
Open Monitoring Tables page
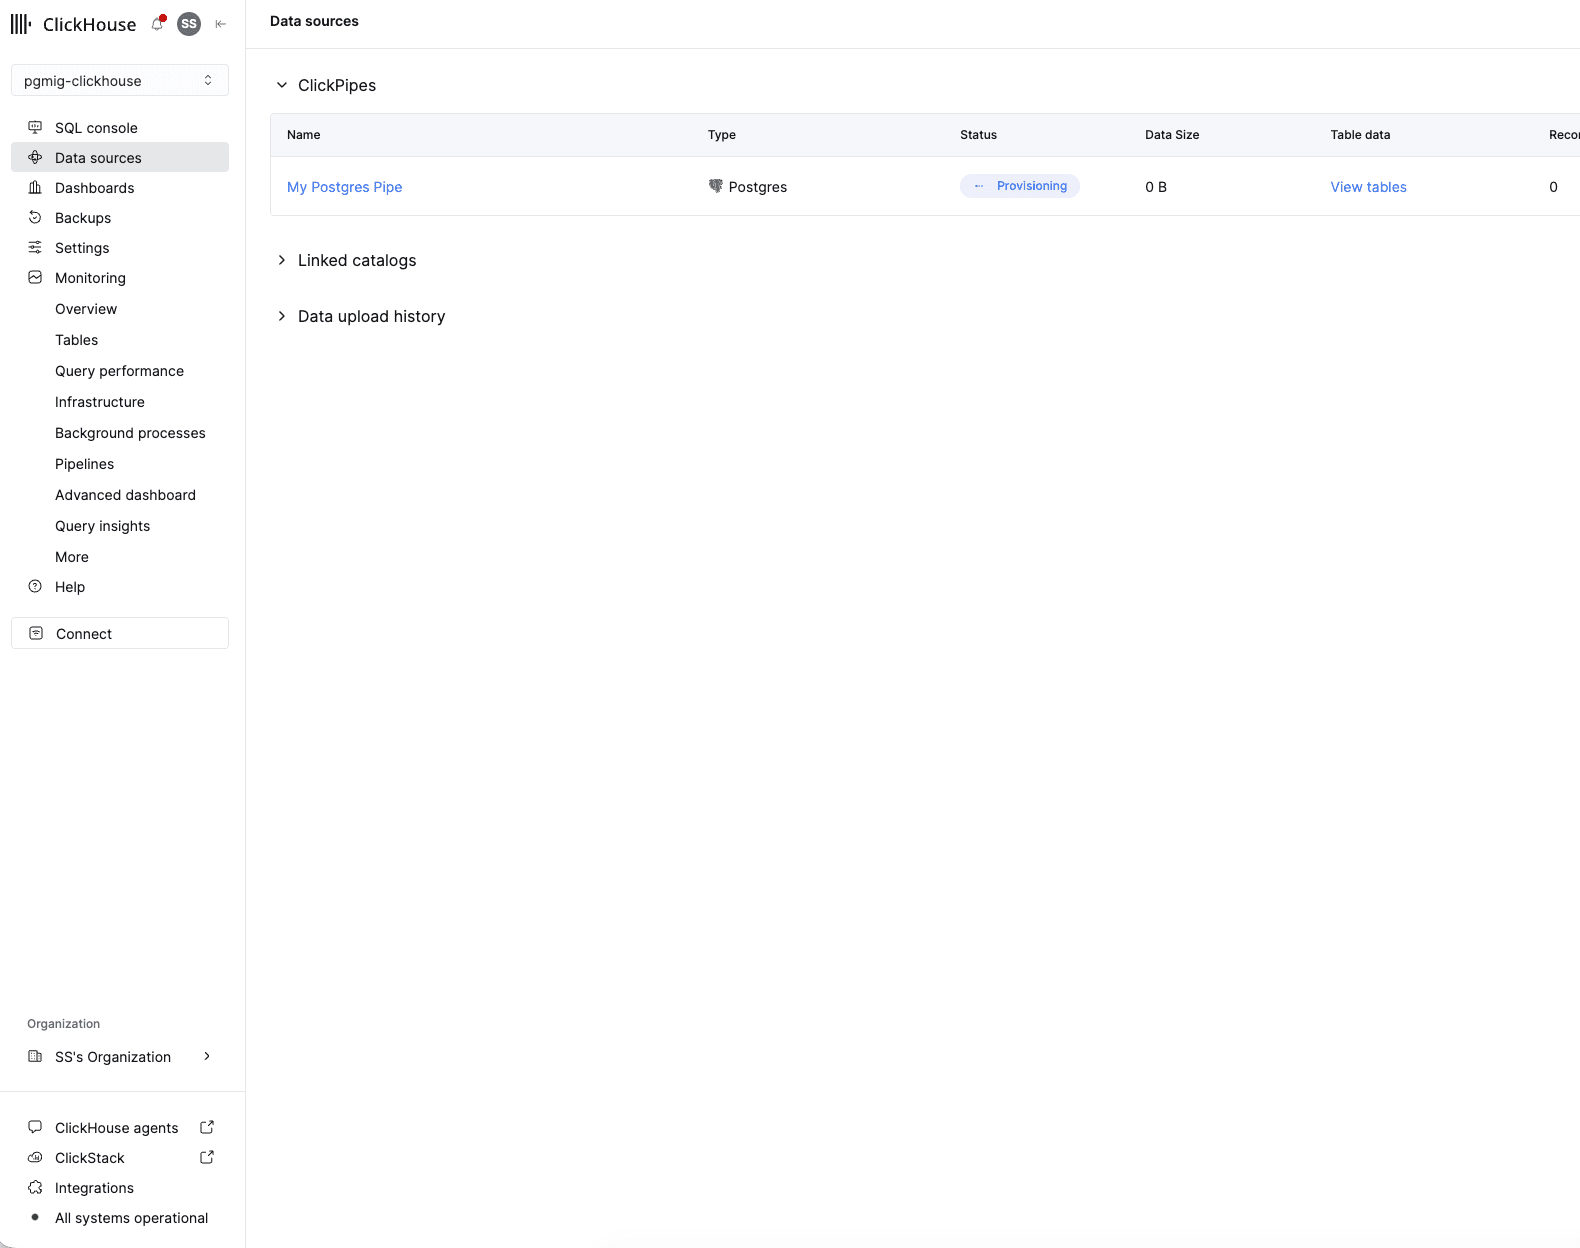[x=77, y=340]
